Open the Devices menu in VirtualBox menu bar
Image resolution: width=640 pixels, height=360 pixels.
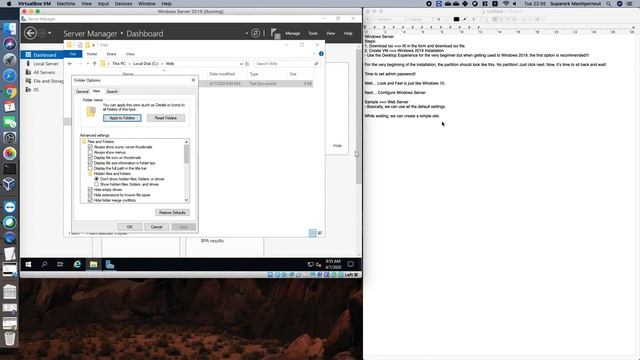click(x=123, y=4)
